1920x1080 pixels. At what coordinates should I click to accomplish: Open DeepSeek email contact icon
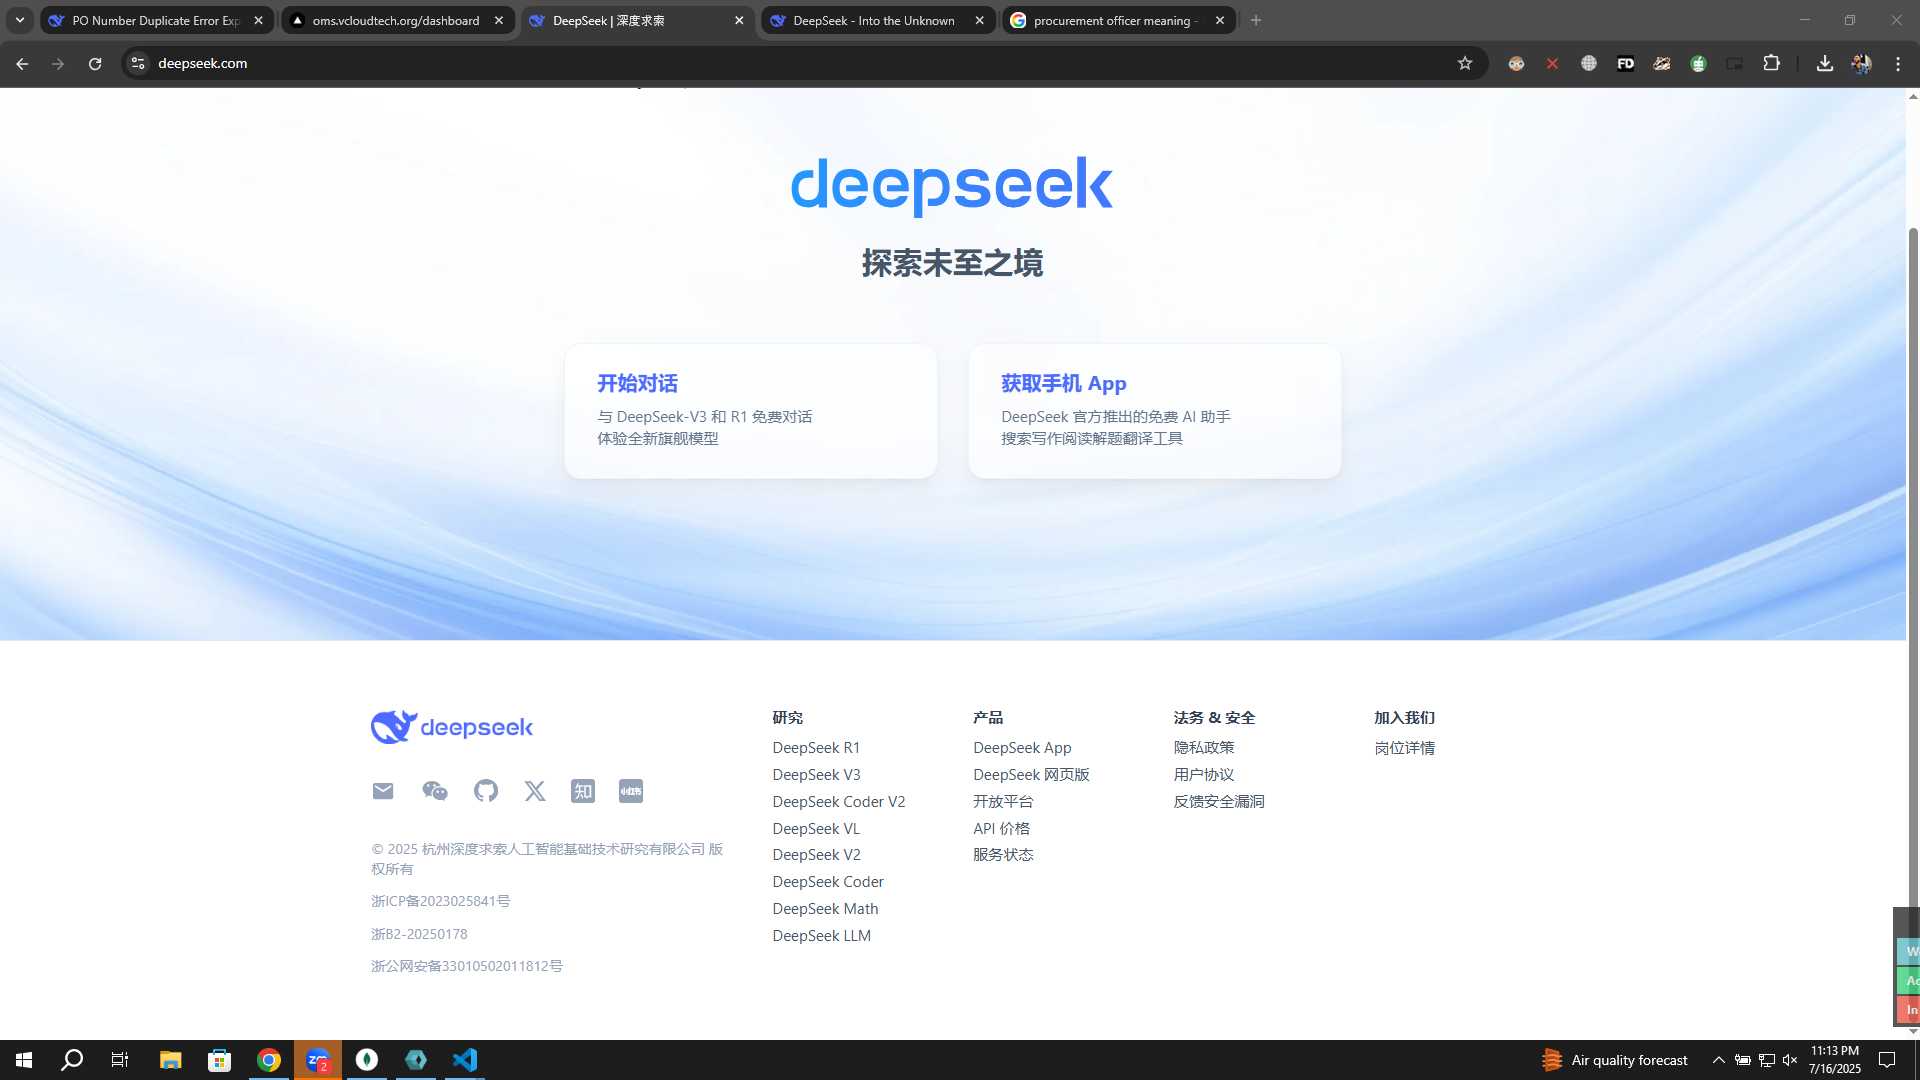point(383,791)
